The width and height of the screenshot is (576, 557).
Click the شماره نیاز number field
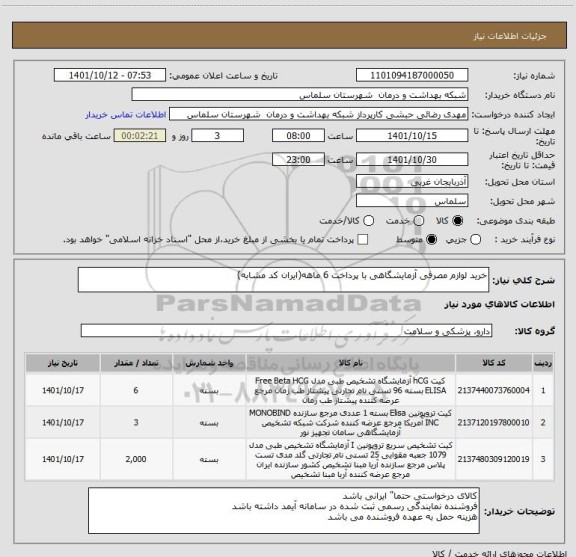(412, 75)
